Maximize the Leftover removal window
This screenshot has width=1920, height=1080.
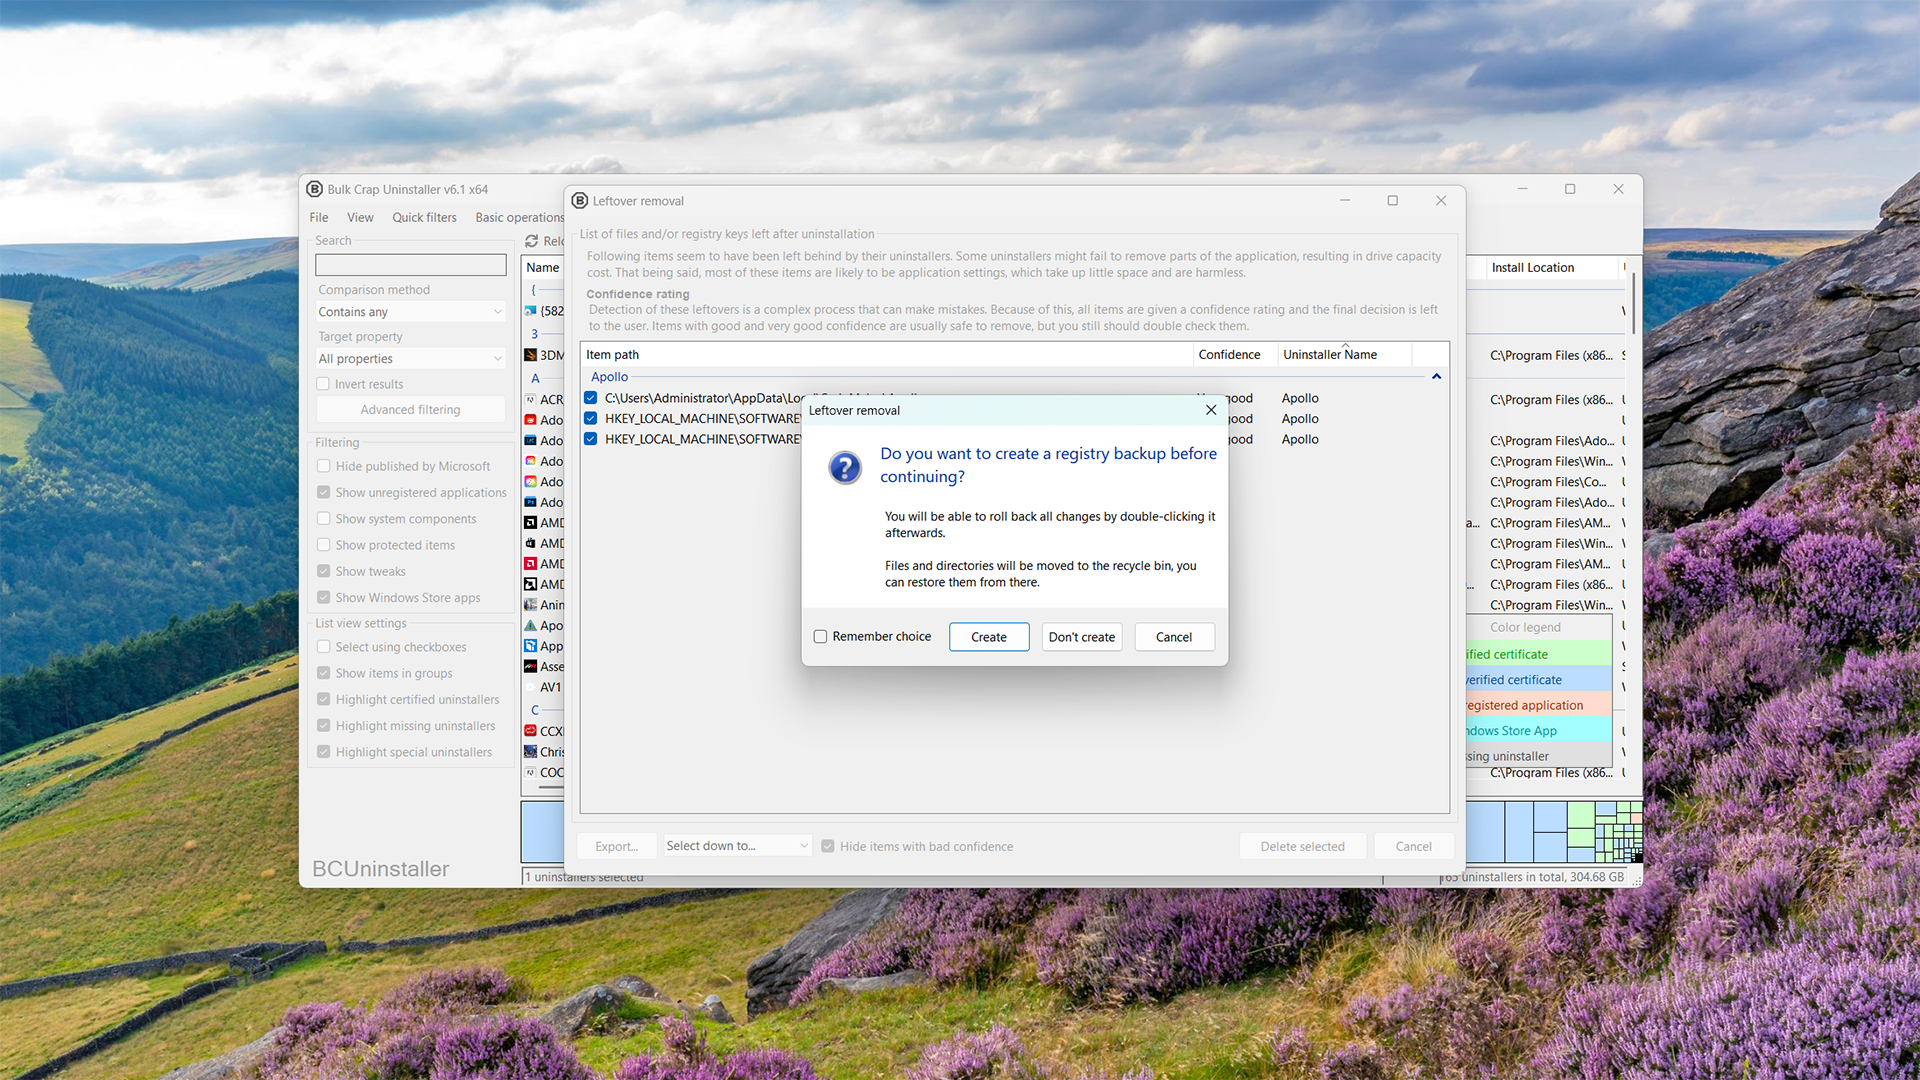(x=1392, y=201)
